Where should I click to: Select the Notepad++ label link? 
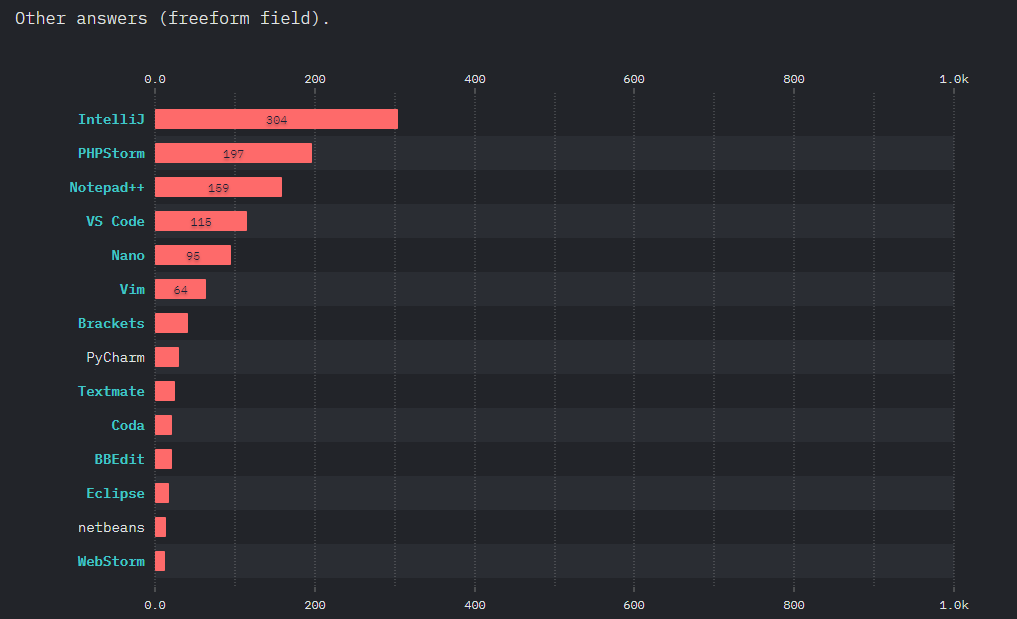[x=107, y=188]
